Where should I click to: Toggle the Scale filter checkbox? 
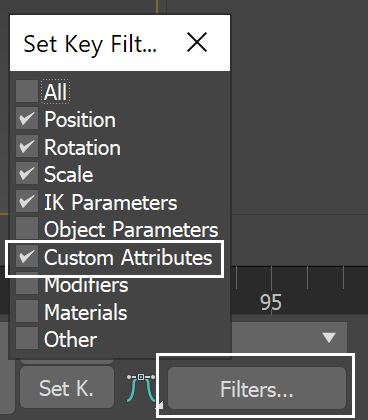(27, 173)
